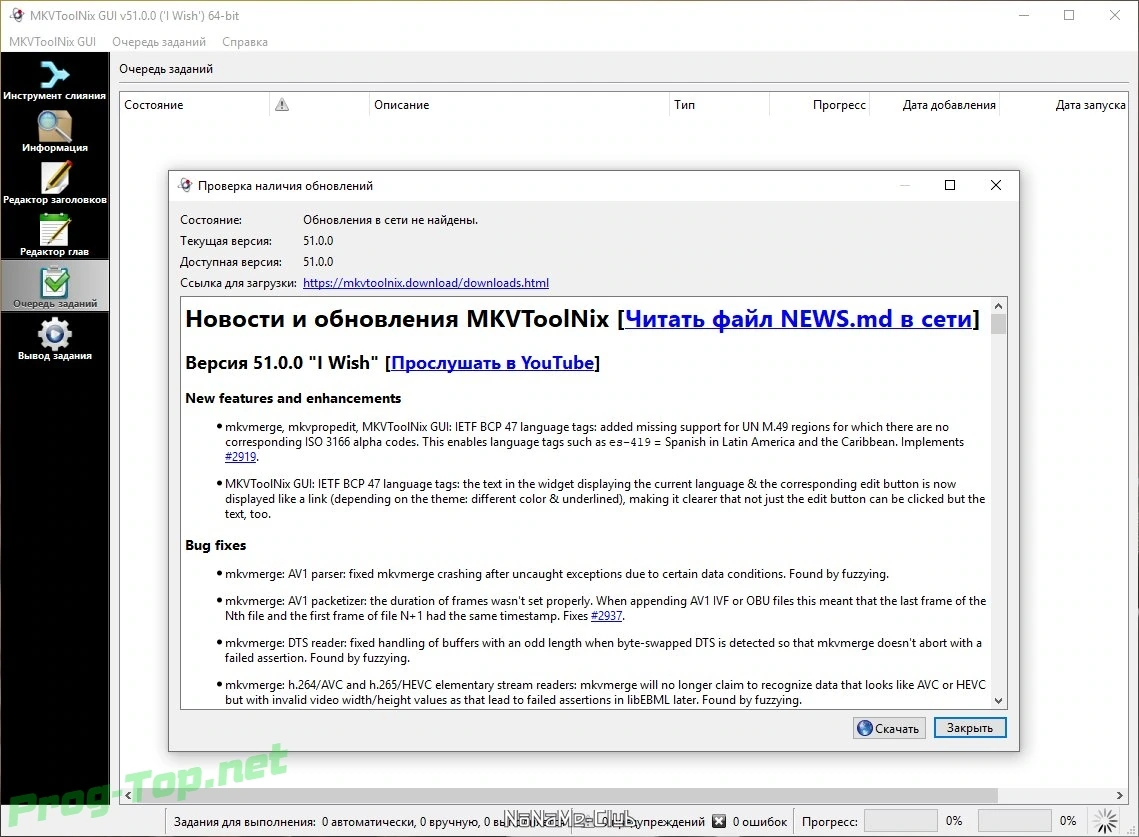Click the job queue horizontal scrollbar thumb
The image size is (1139, 837).
567,796
